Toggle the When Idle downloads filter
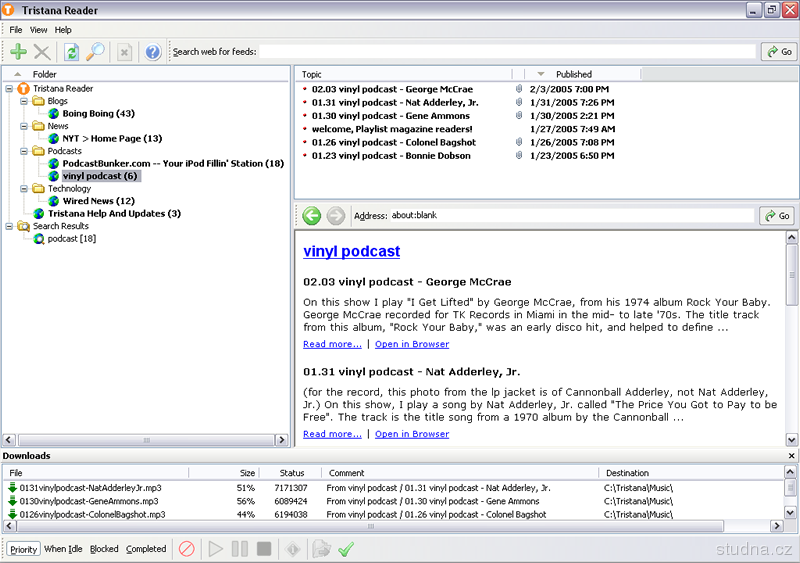This screenshot has height=563, width=800. coord(63,549)
